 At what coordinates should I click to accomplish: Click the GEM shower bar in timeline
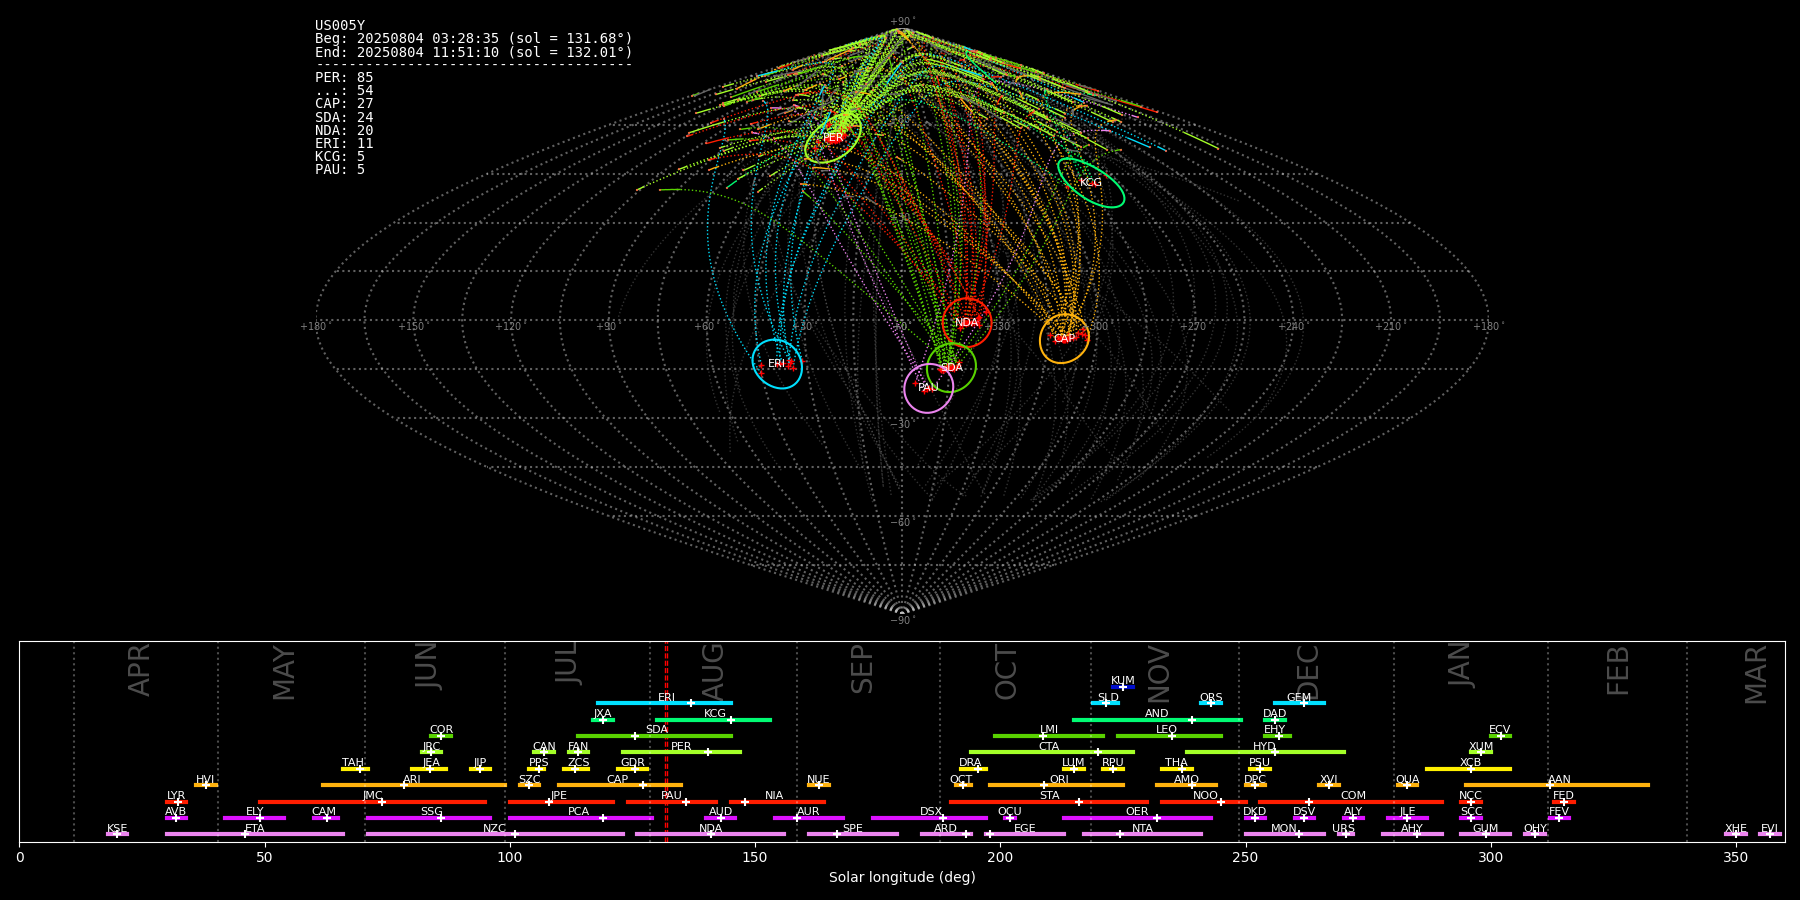point(1299,703)
